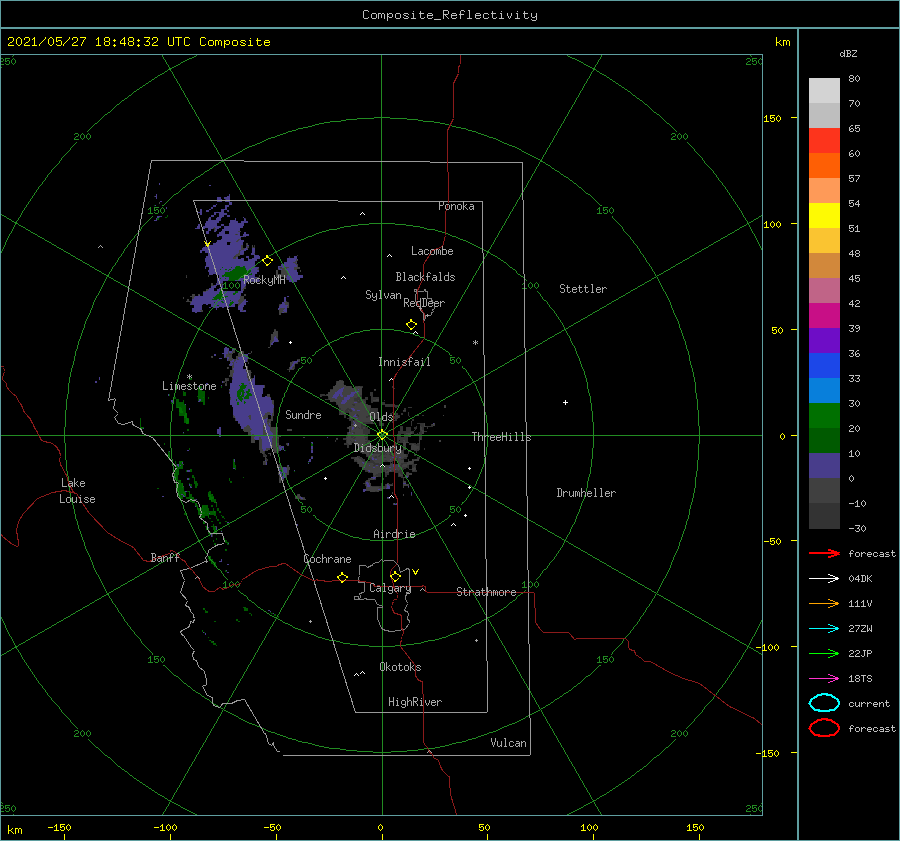Click the Okotoks label
This screenshot has height=841, width=900.
400,667
